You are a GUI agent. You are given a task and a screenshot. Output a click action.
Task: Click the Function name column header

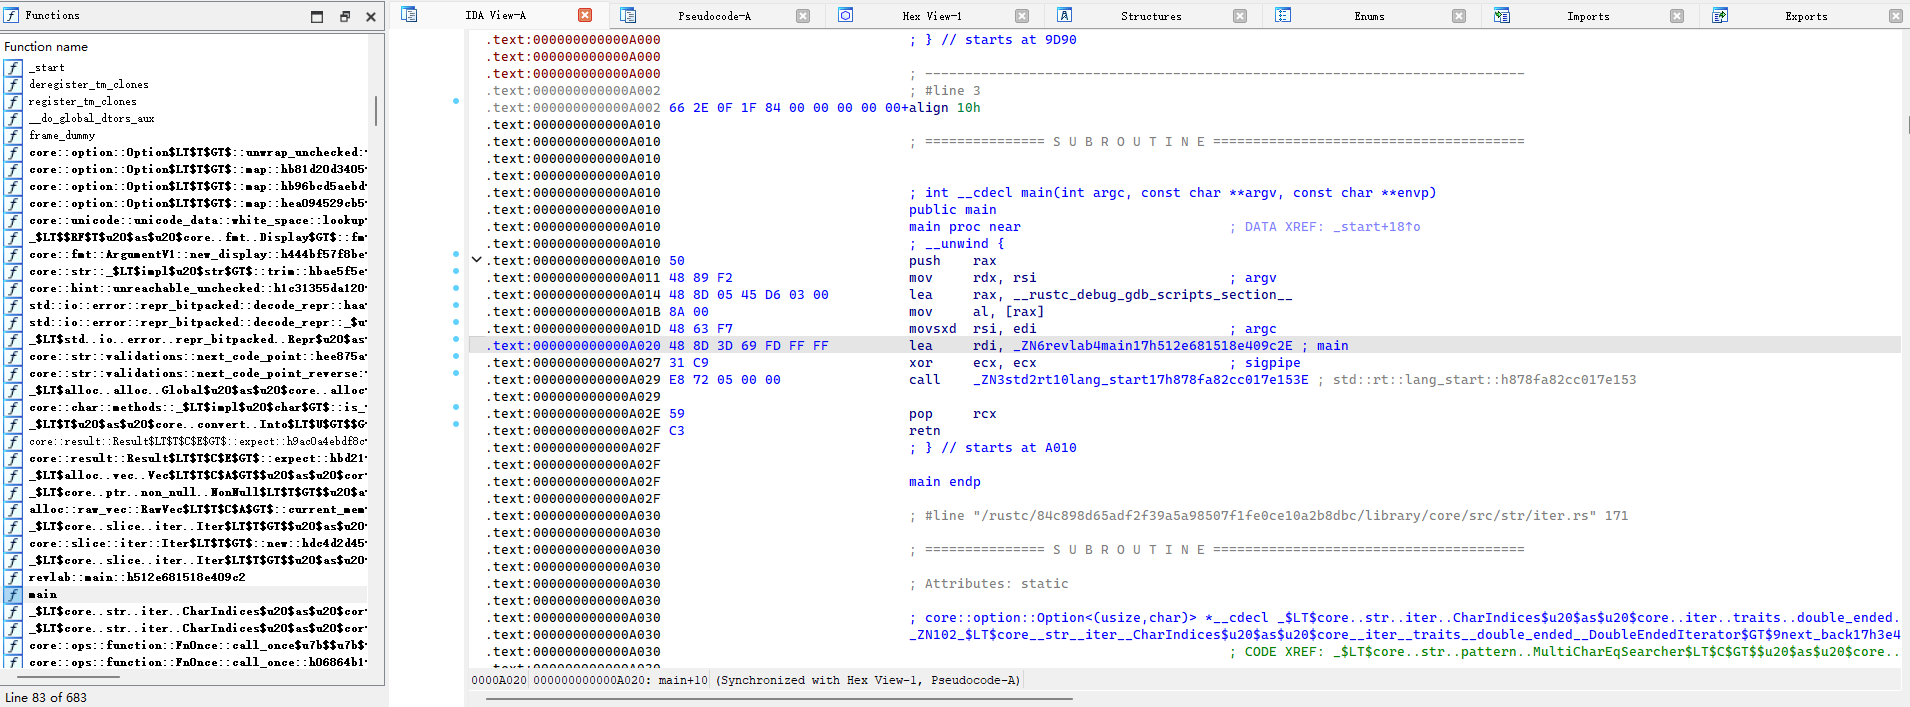click(46, 47)
